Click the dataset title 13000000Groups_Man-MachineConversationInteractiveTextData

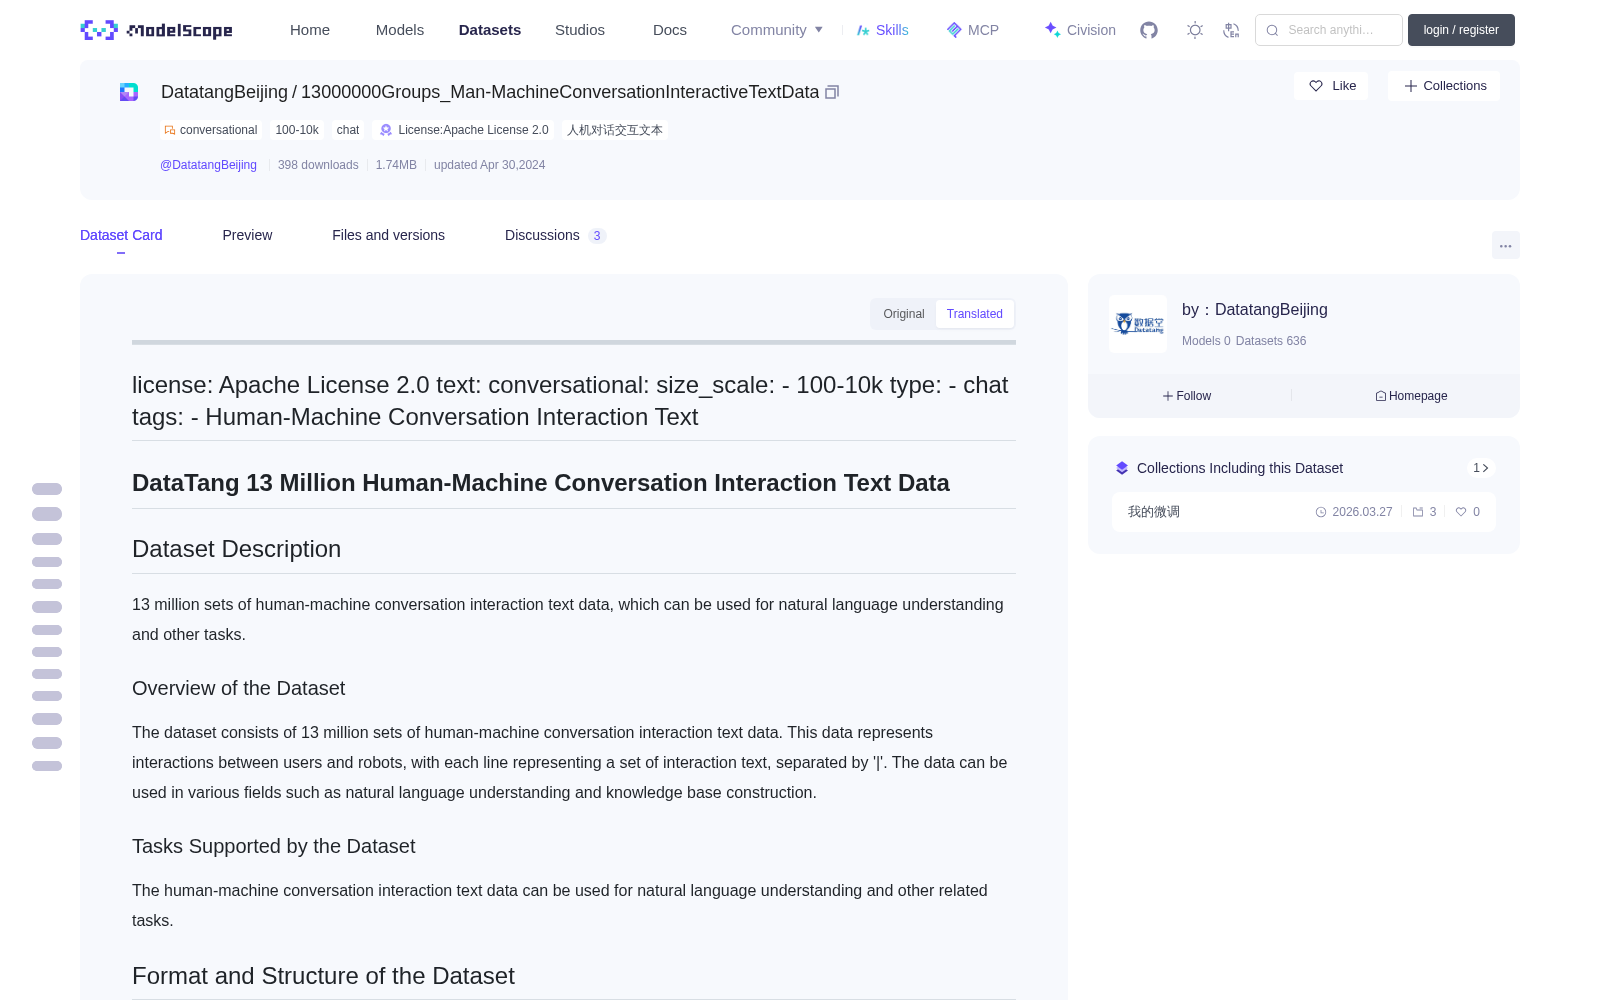click(560, 92)
